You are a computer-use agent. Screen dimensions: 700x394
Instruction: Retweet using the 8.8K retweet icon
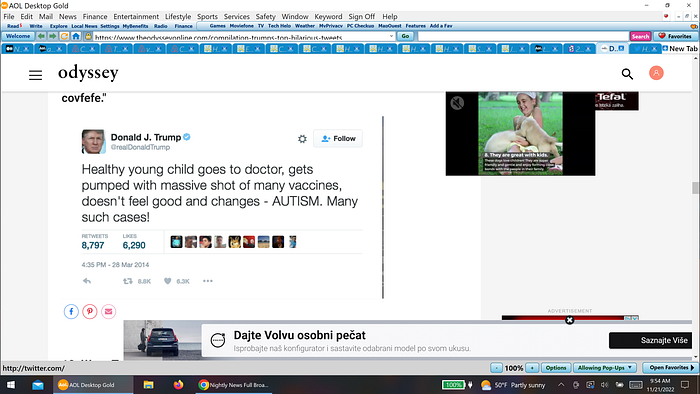click(x=128, y=281)
